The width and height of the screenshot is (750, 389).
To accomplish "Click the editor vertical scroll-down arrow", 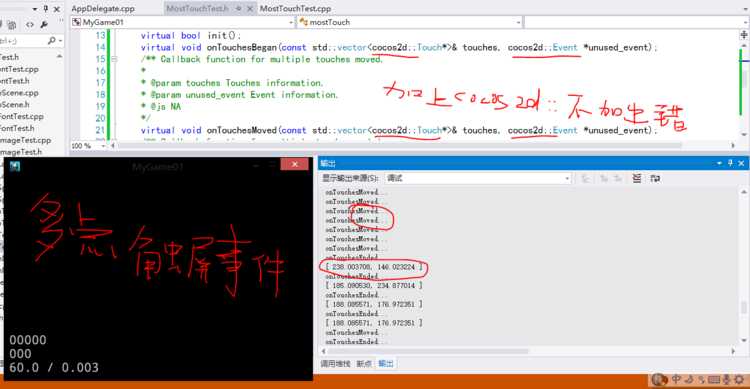I will click(744, 135).
